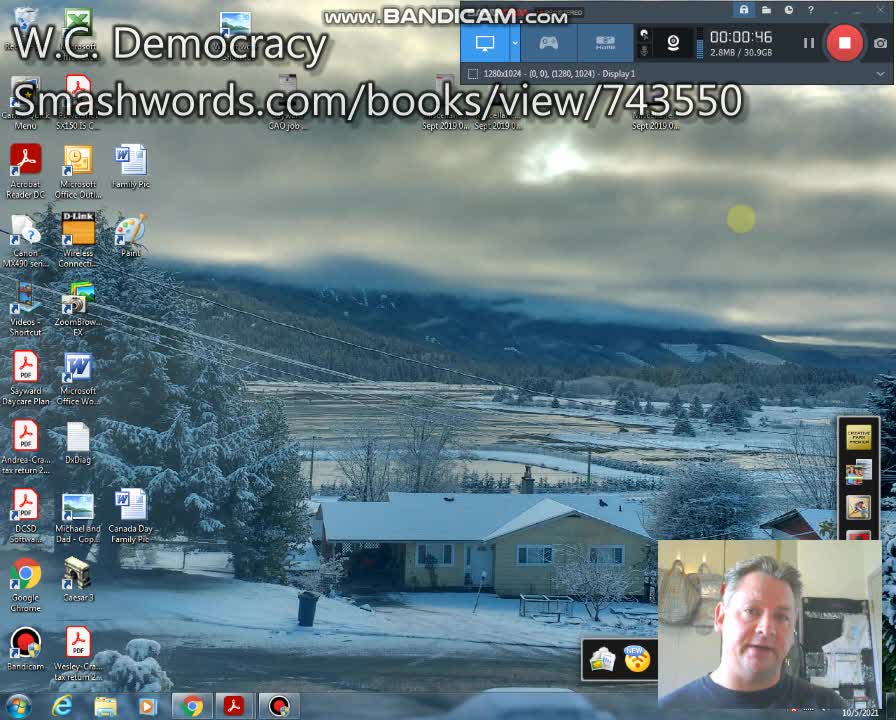This screenshot has height=720, width=896.
Task: Select DxDiag text file
Action: click(x=78, y=443)
